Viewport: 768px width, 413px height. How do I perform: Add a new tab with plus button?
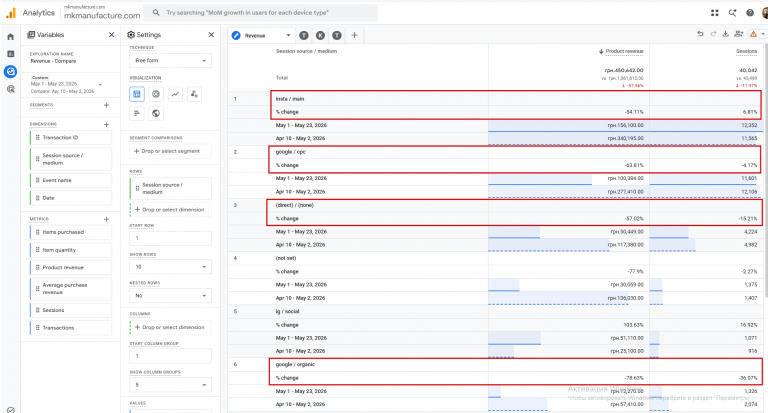(354, 35)
